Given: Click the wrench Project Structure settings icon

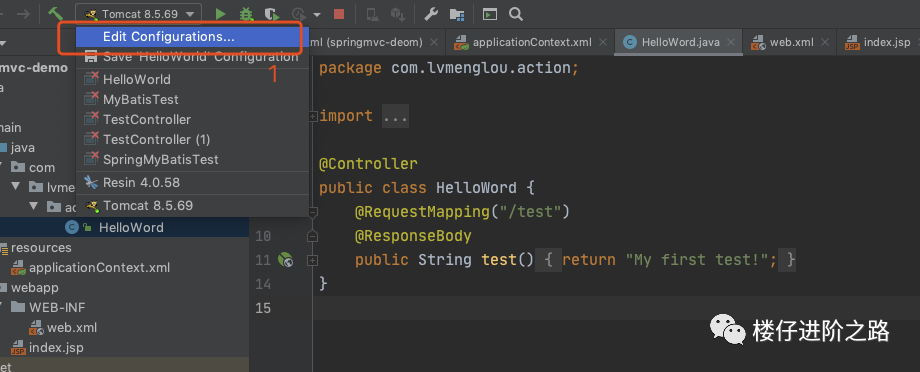Looking at the screenshot, I should point(431,13).
